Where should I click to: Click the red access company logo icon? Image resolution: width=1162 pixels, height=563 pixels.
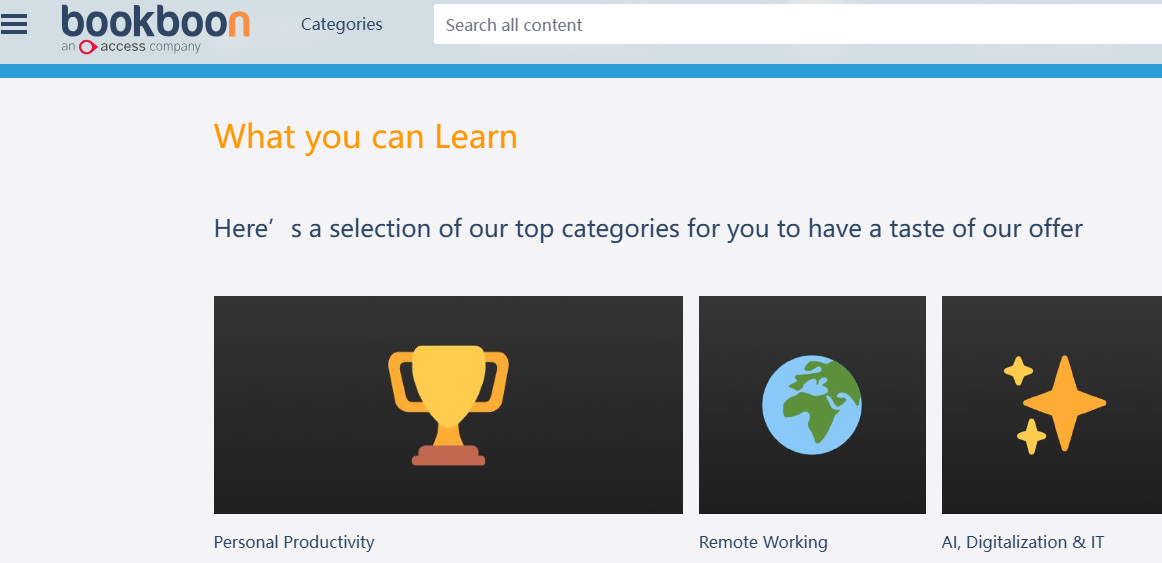point(87,47)
